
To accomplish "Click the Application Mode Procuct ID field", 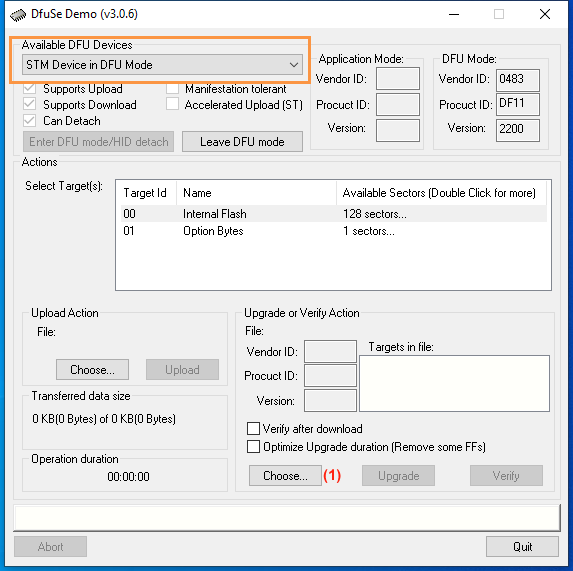I will pyautogui.click(x=398, y=104).
